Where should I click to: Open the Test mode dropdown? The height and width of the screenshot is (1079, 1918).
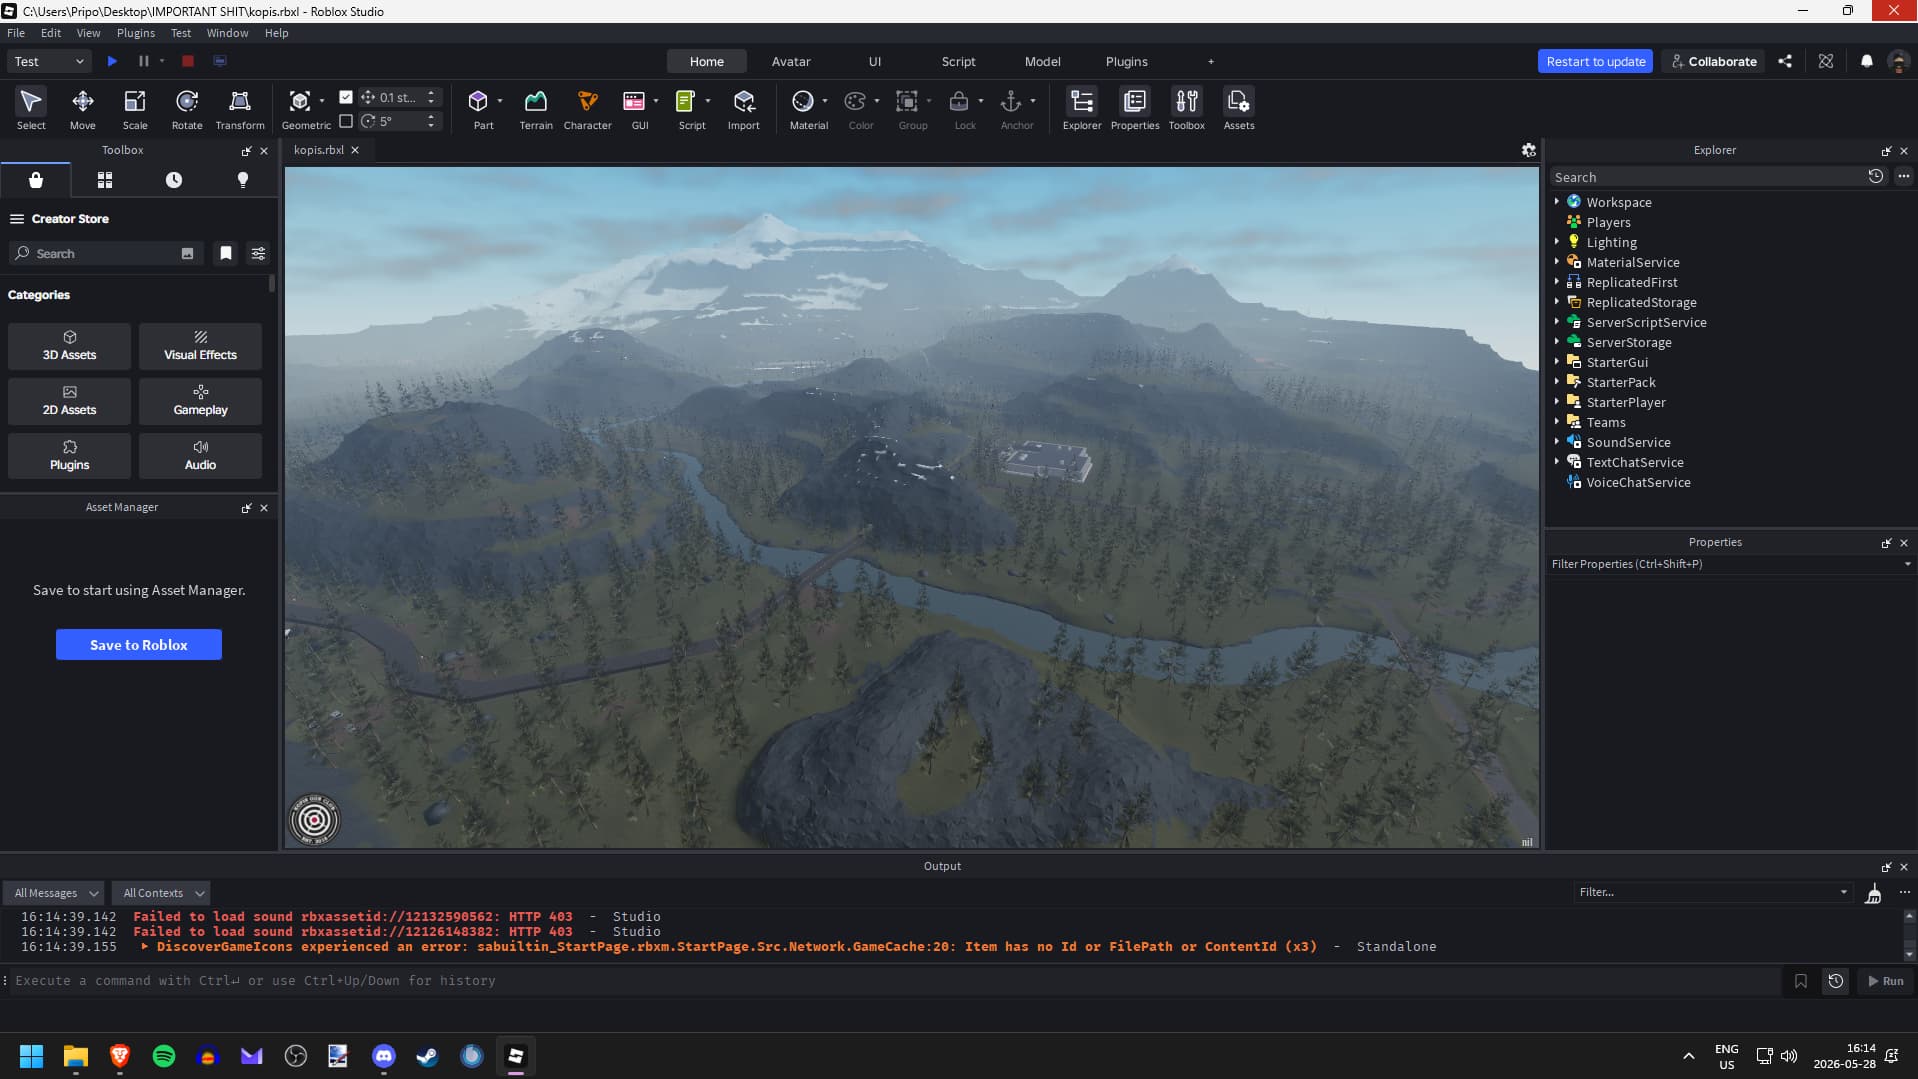(49, 61)
